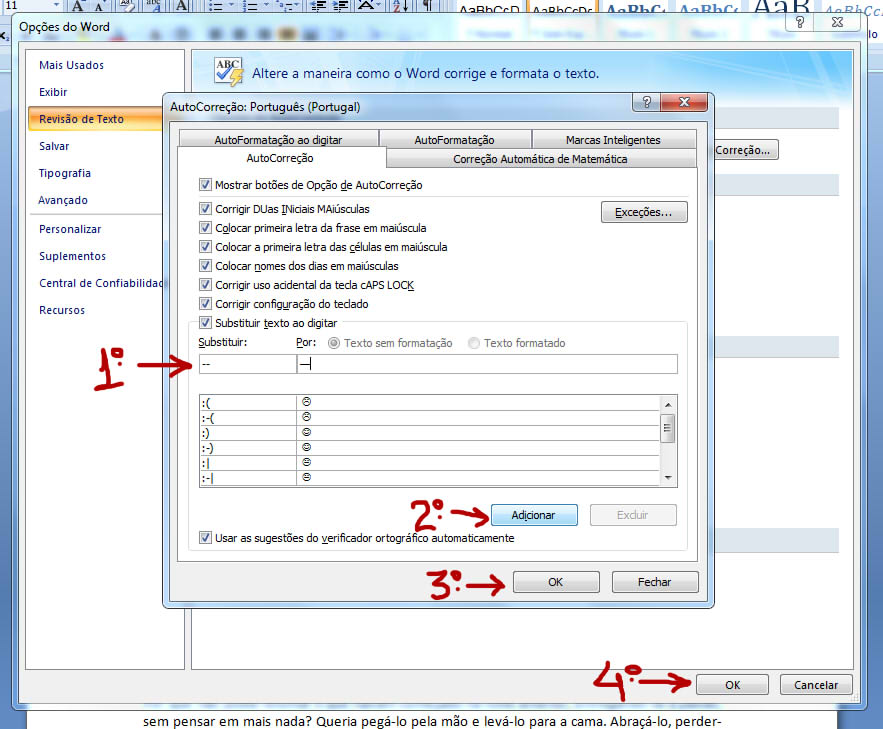
Task: Toggle Colocar nomes dos dias em maiúsculas
Action: click(x=205, y=266)
